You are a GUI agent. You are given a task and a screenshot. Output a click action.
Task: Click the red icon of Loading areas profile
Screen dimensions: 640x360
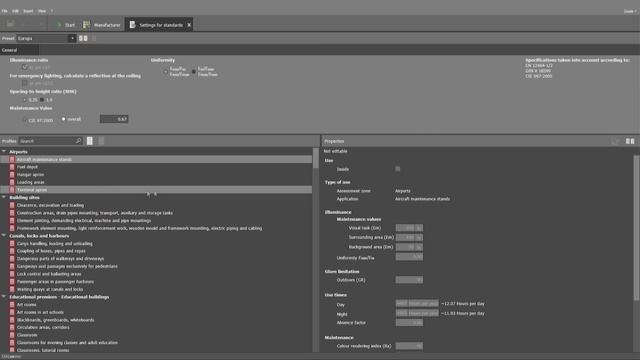coord(12,182)
